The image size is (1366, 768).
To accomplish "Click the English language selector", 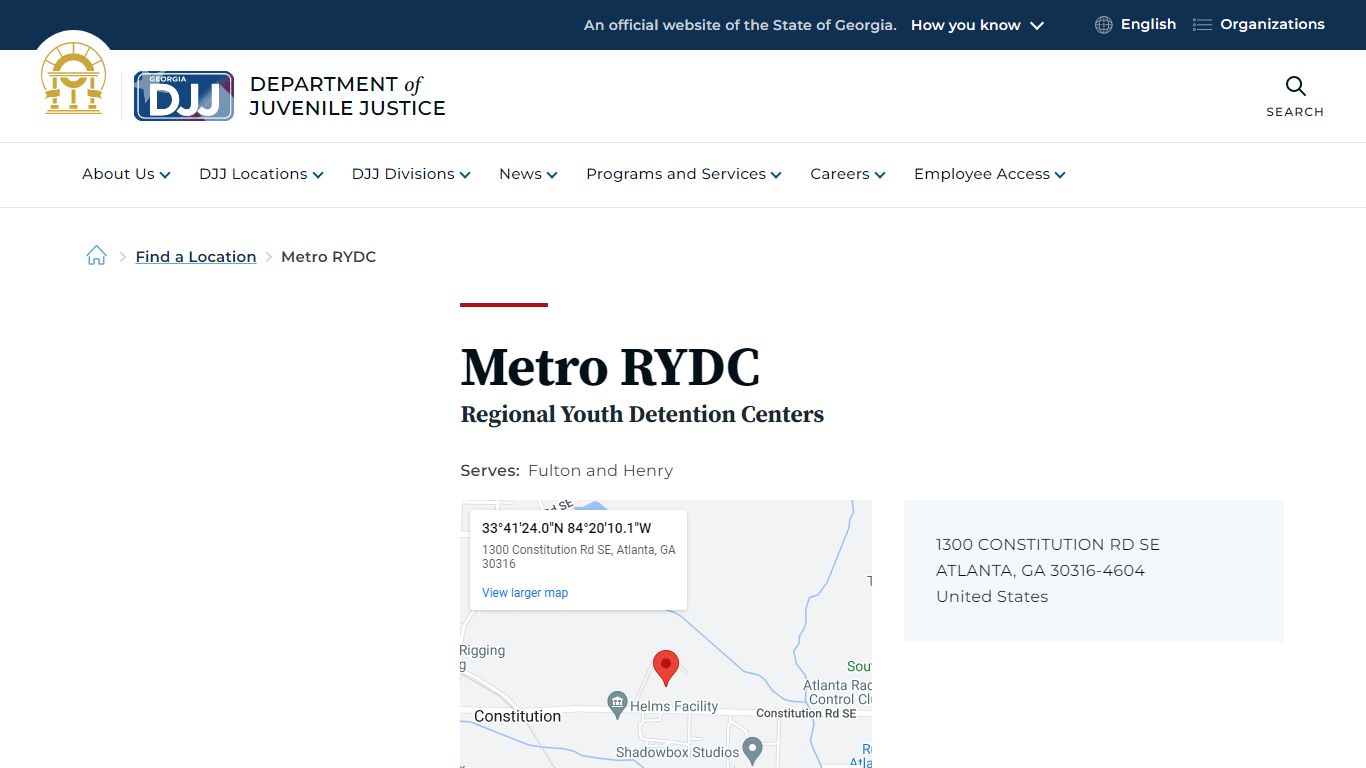I will tap(1148, 24).
